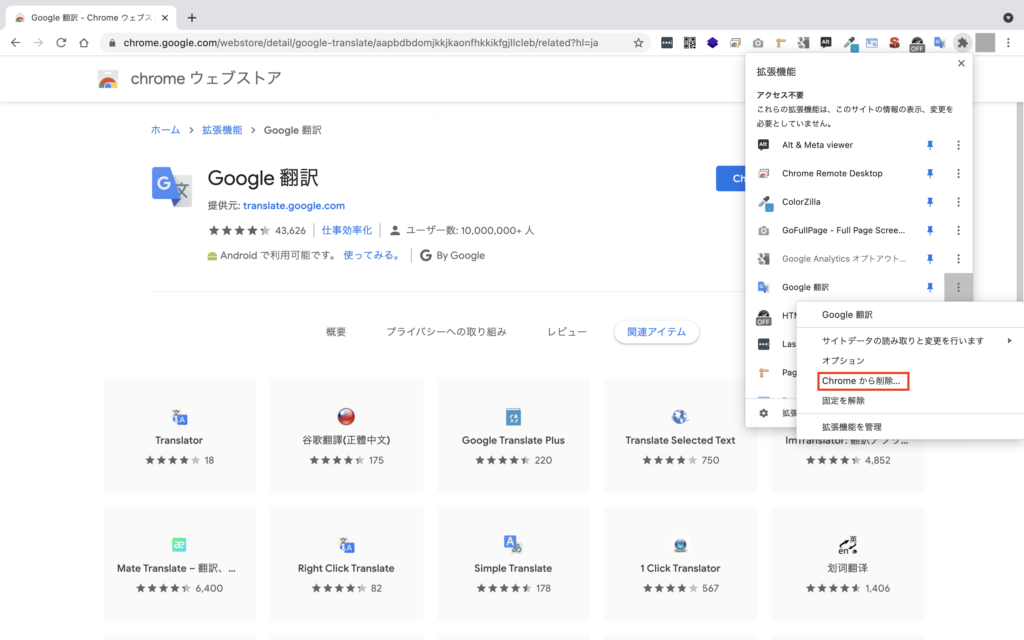Open a new browser tab
This screenshot has width=1024, height=640.
pos(191,18)
